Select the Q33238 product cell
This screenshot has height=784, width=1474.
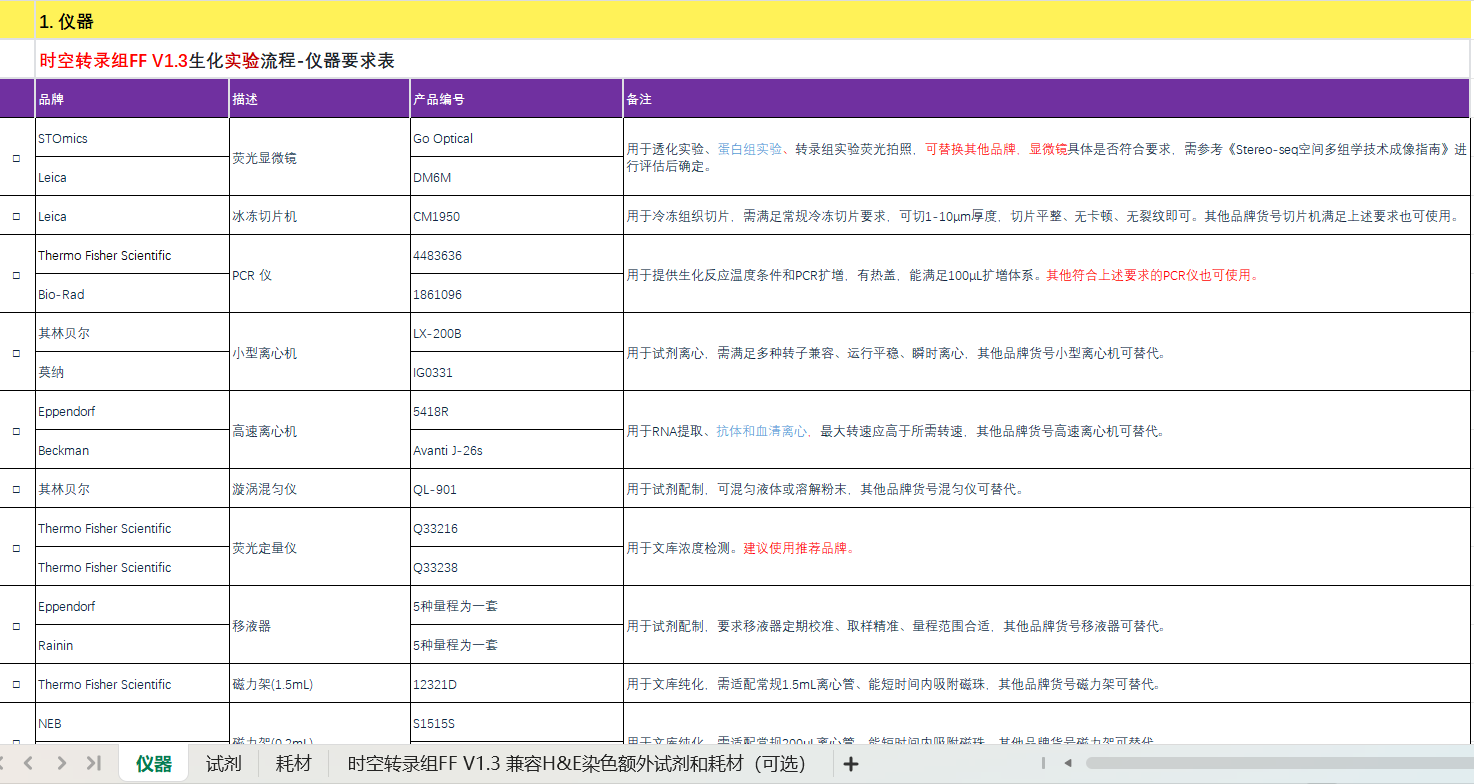(516, 567)
